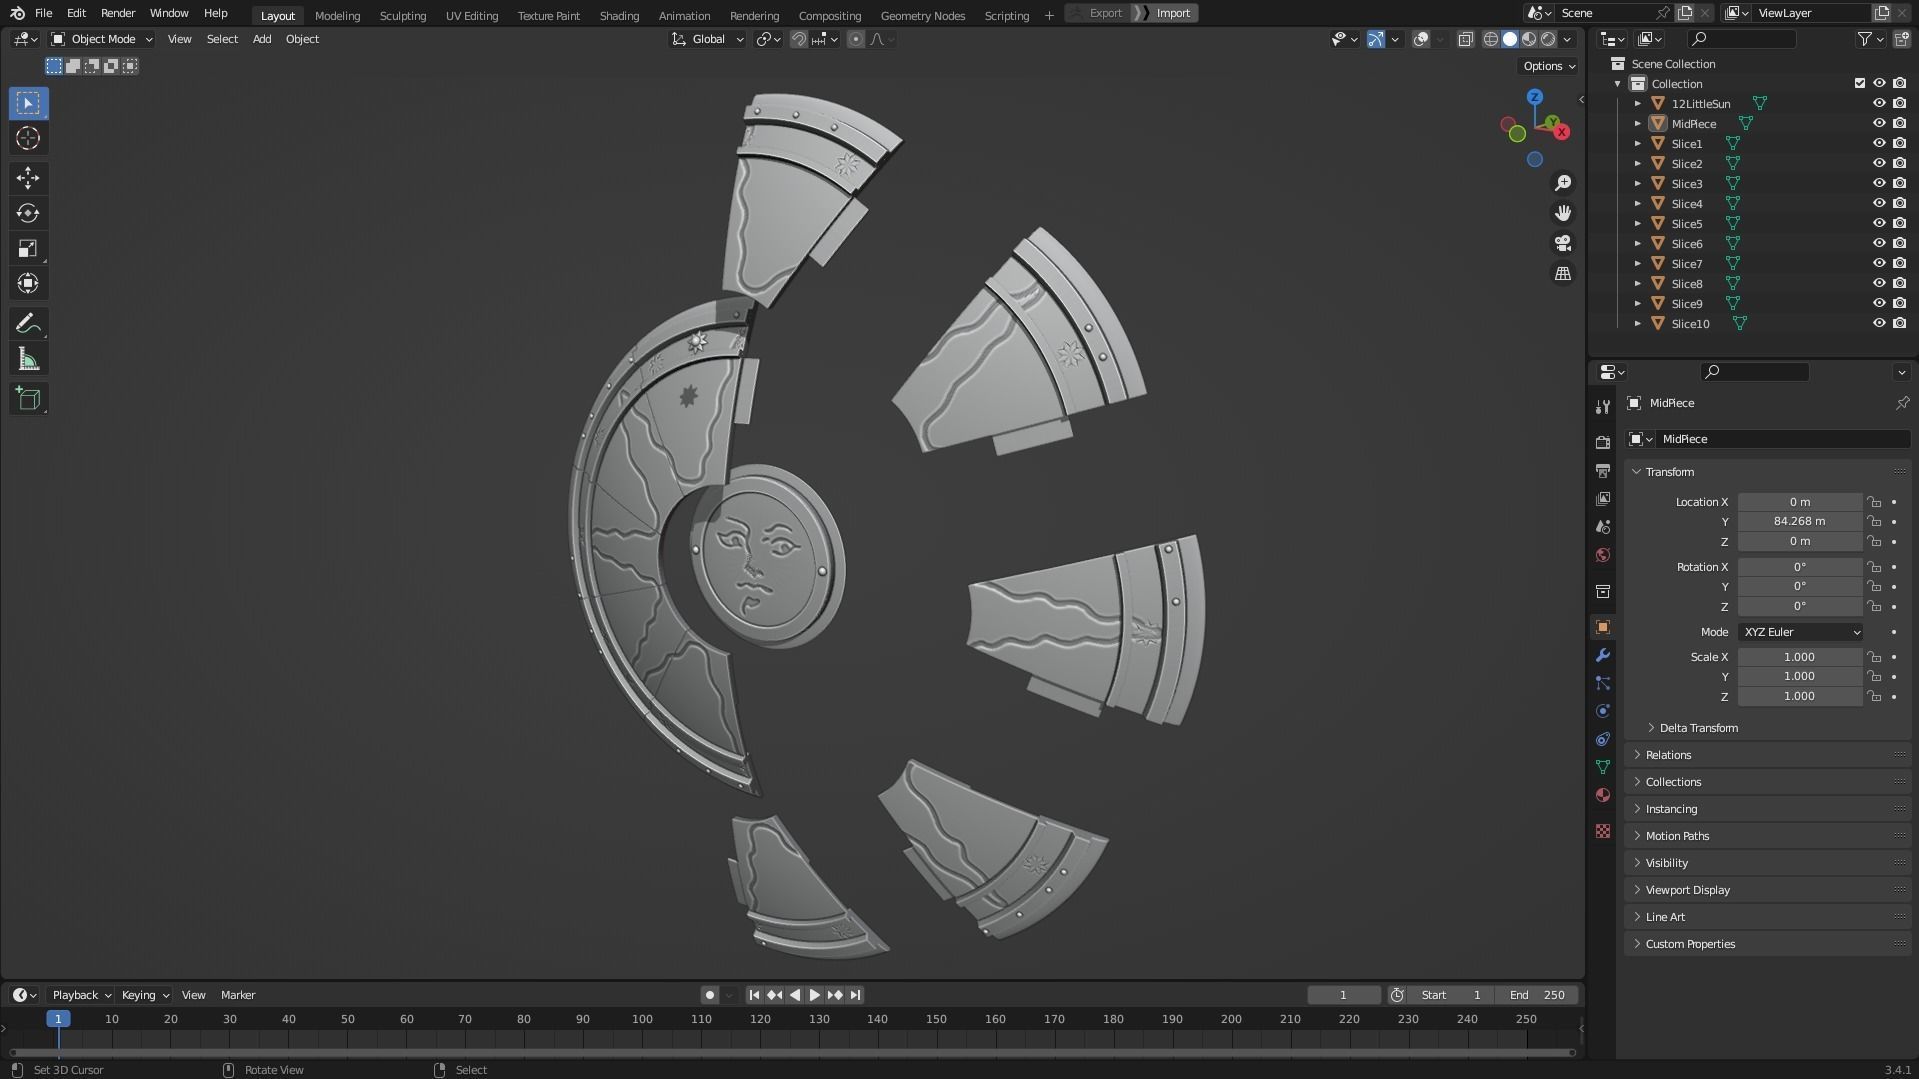Open the Particles properties tab
Image resolution: width=1919 pixels, height=1079 pixels.
1603,683
